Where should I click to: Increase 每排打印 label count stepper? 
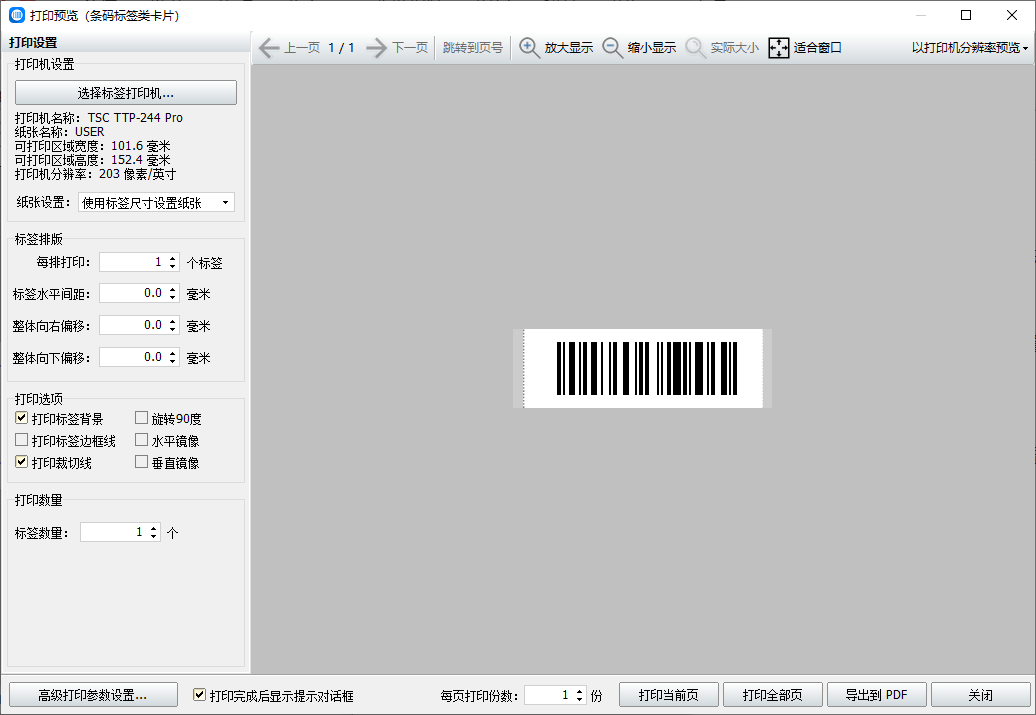point(172,258)
